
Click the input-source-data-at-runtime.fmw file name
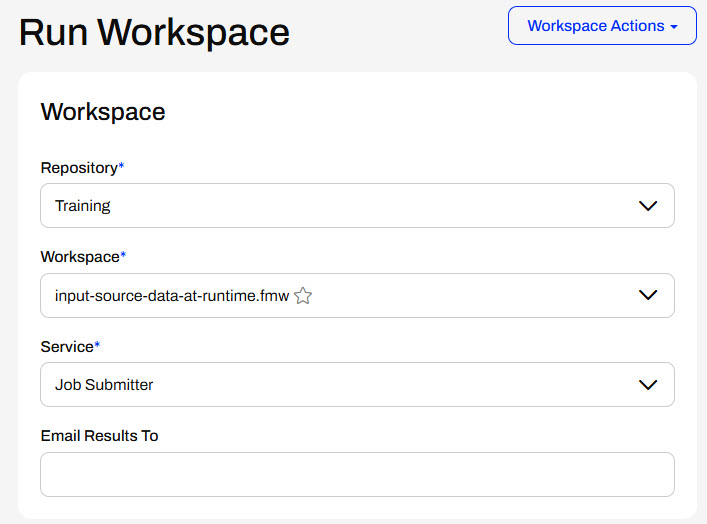pyautogui.click(x=172, y=296)
